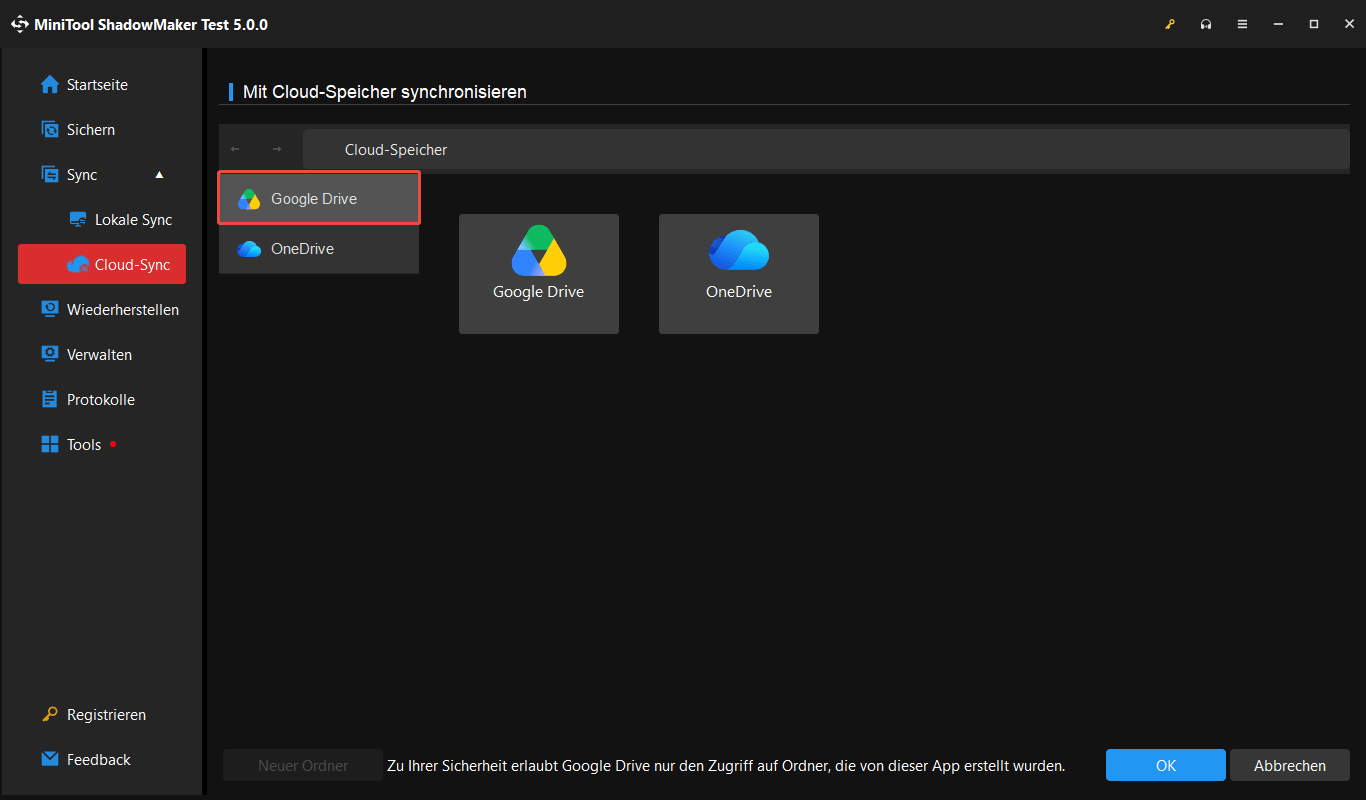Click the Neuer Ordner button
The width and height of the screenshot is (1366, 800).
(x=303, y=766)
